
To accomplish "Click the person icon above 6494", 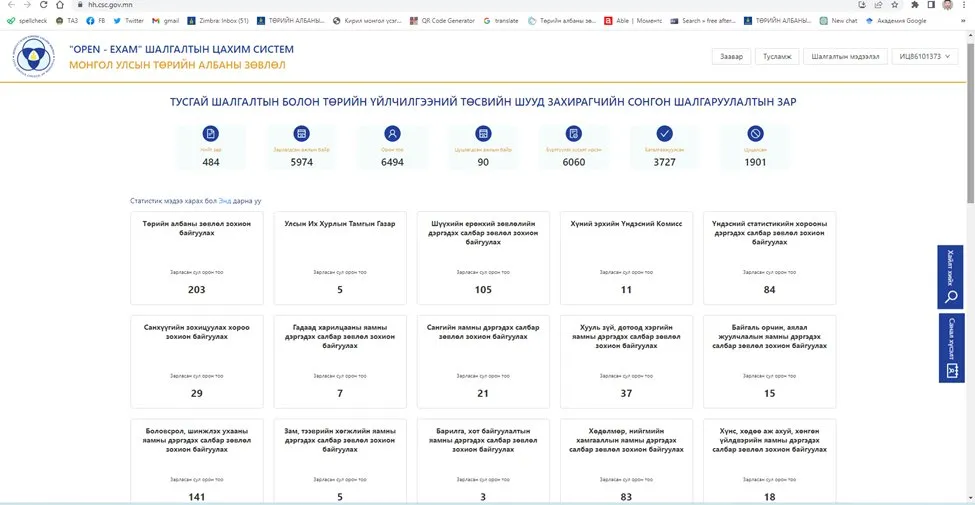I will 392,134.
